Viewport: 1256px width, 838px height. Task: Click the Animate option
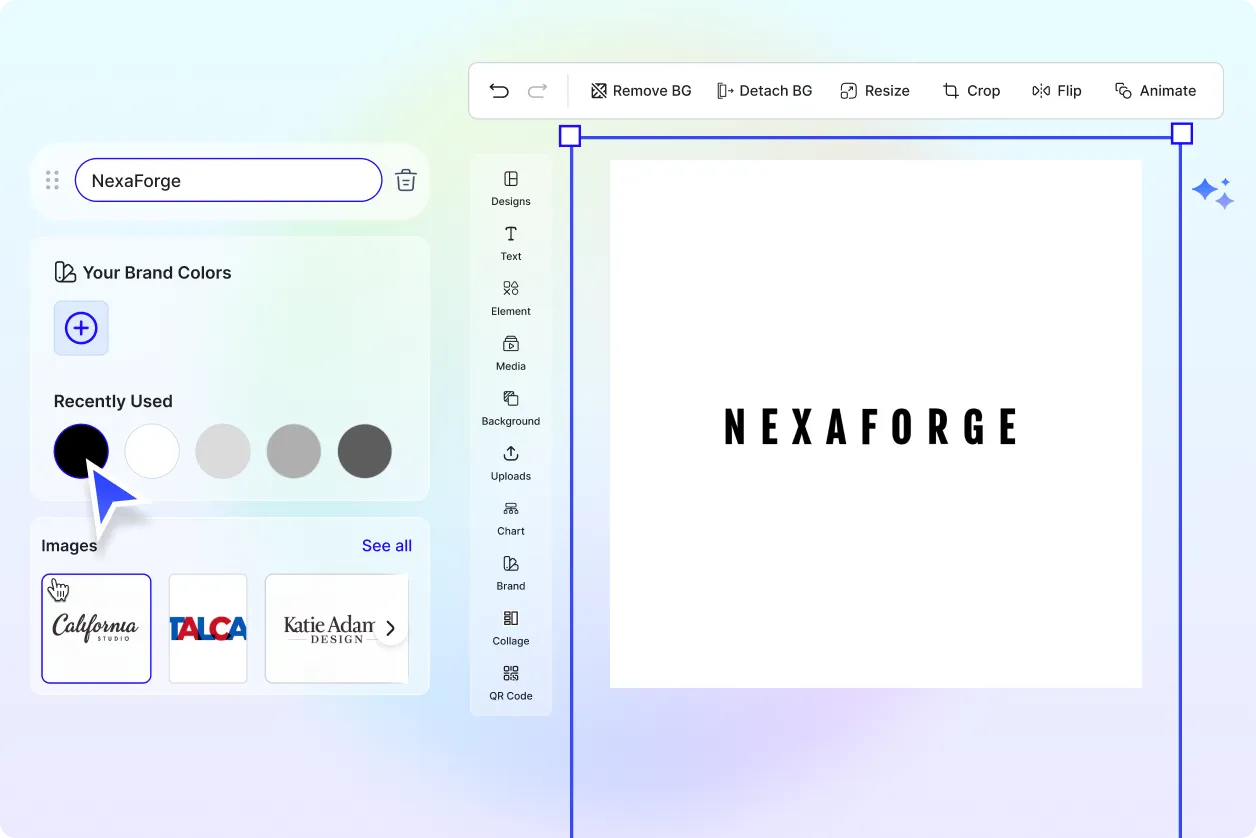coord(1155,91)
